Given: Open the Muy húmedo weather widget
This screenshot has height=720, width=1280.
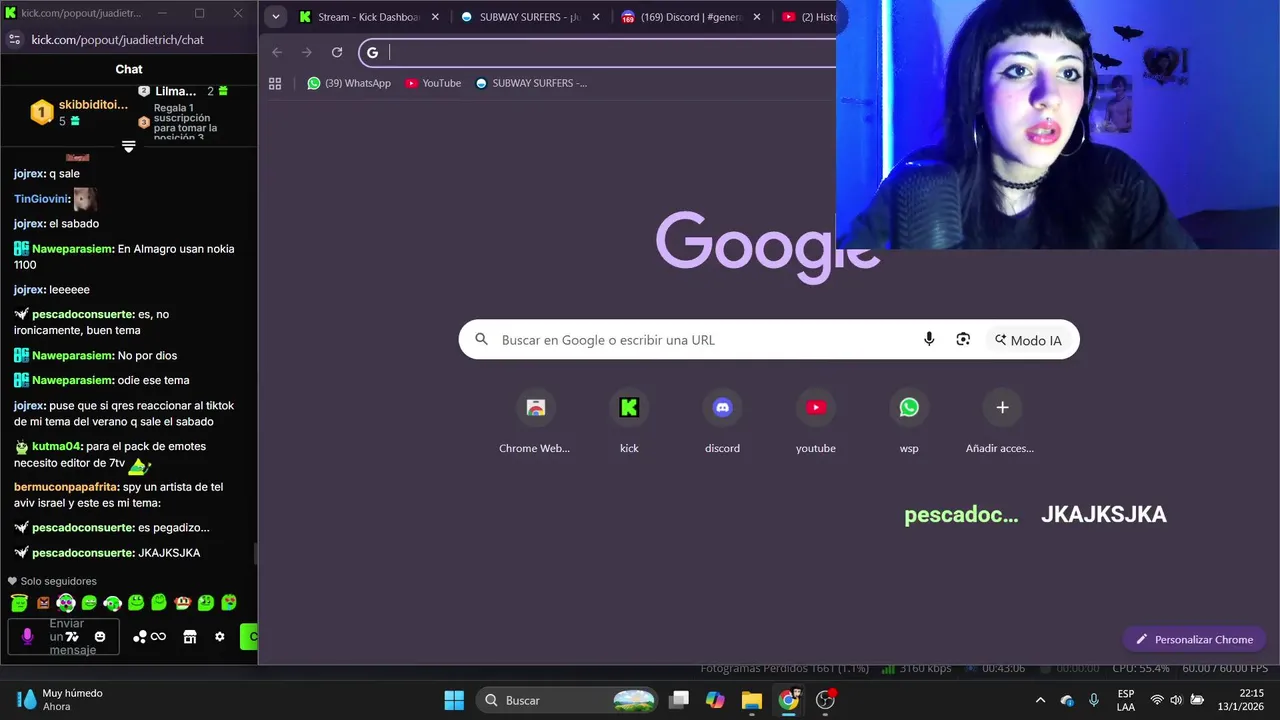Looking at the screenshot, I should click(60, 700).
